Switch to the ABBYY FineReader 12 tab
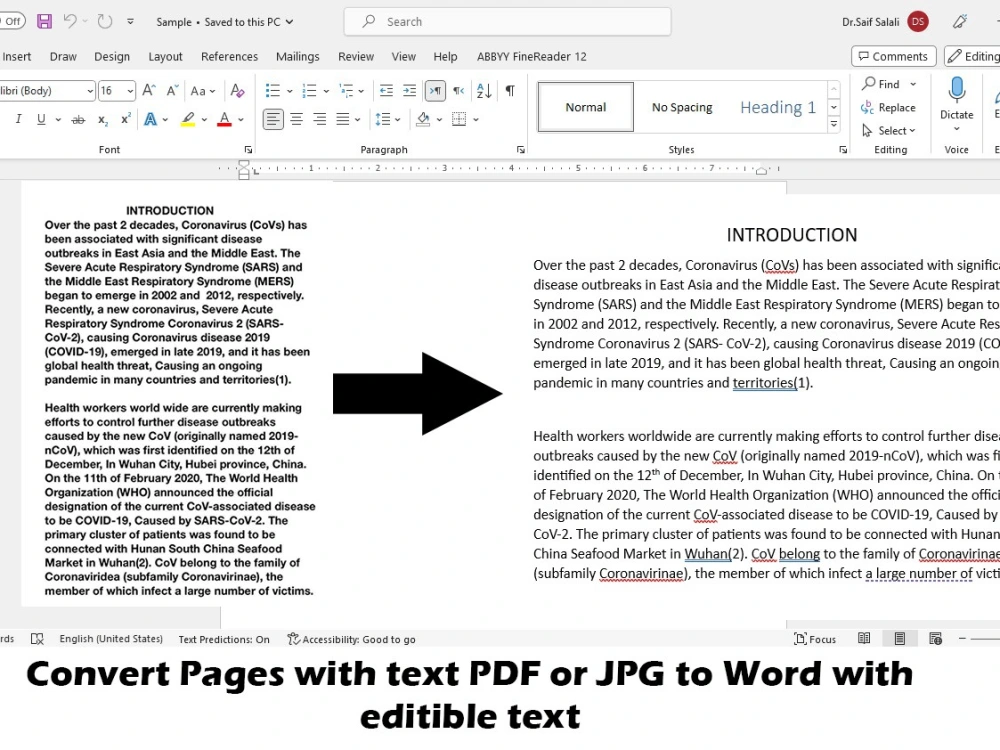This screenshot has width=1000, height=750. 531,57
